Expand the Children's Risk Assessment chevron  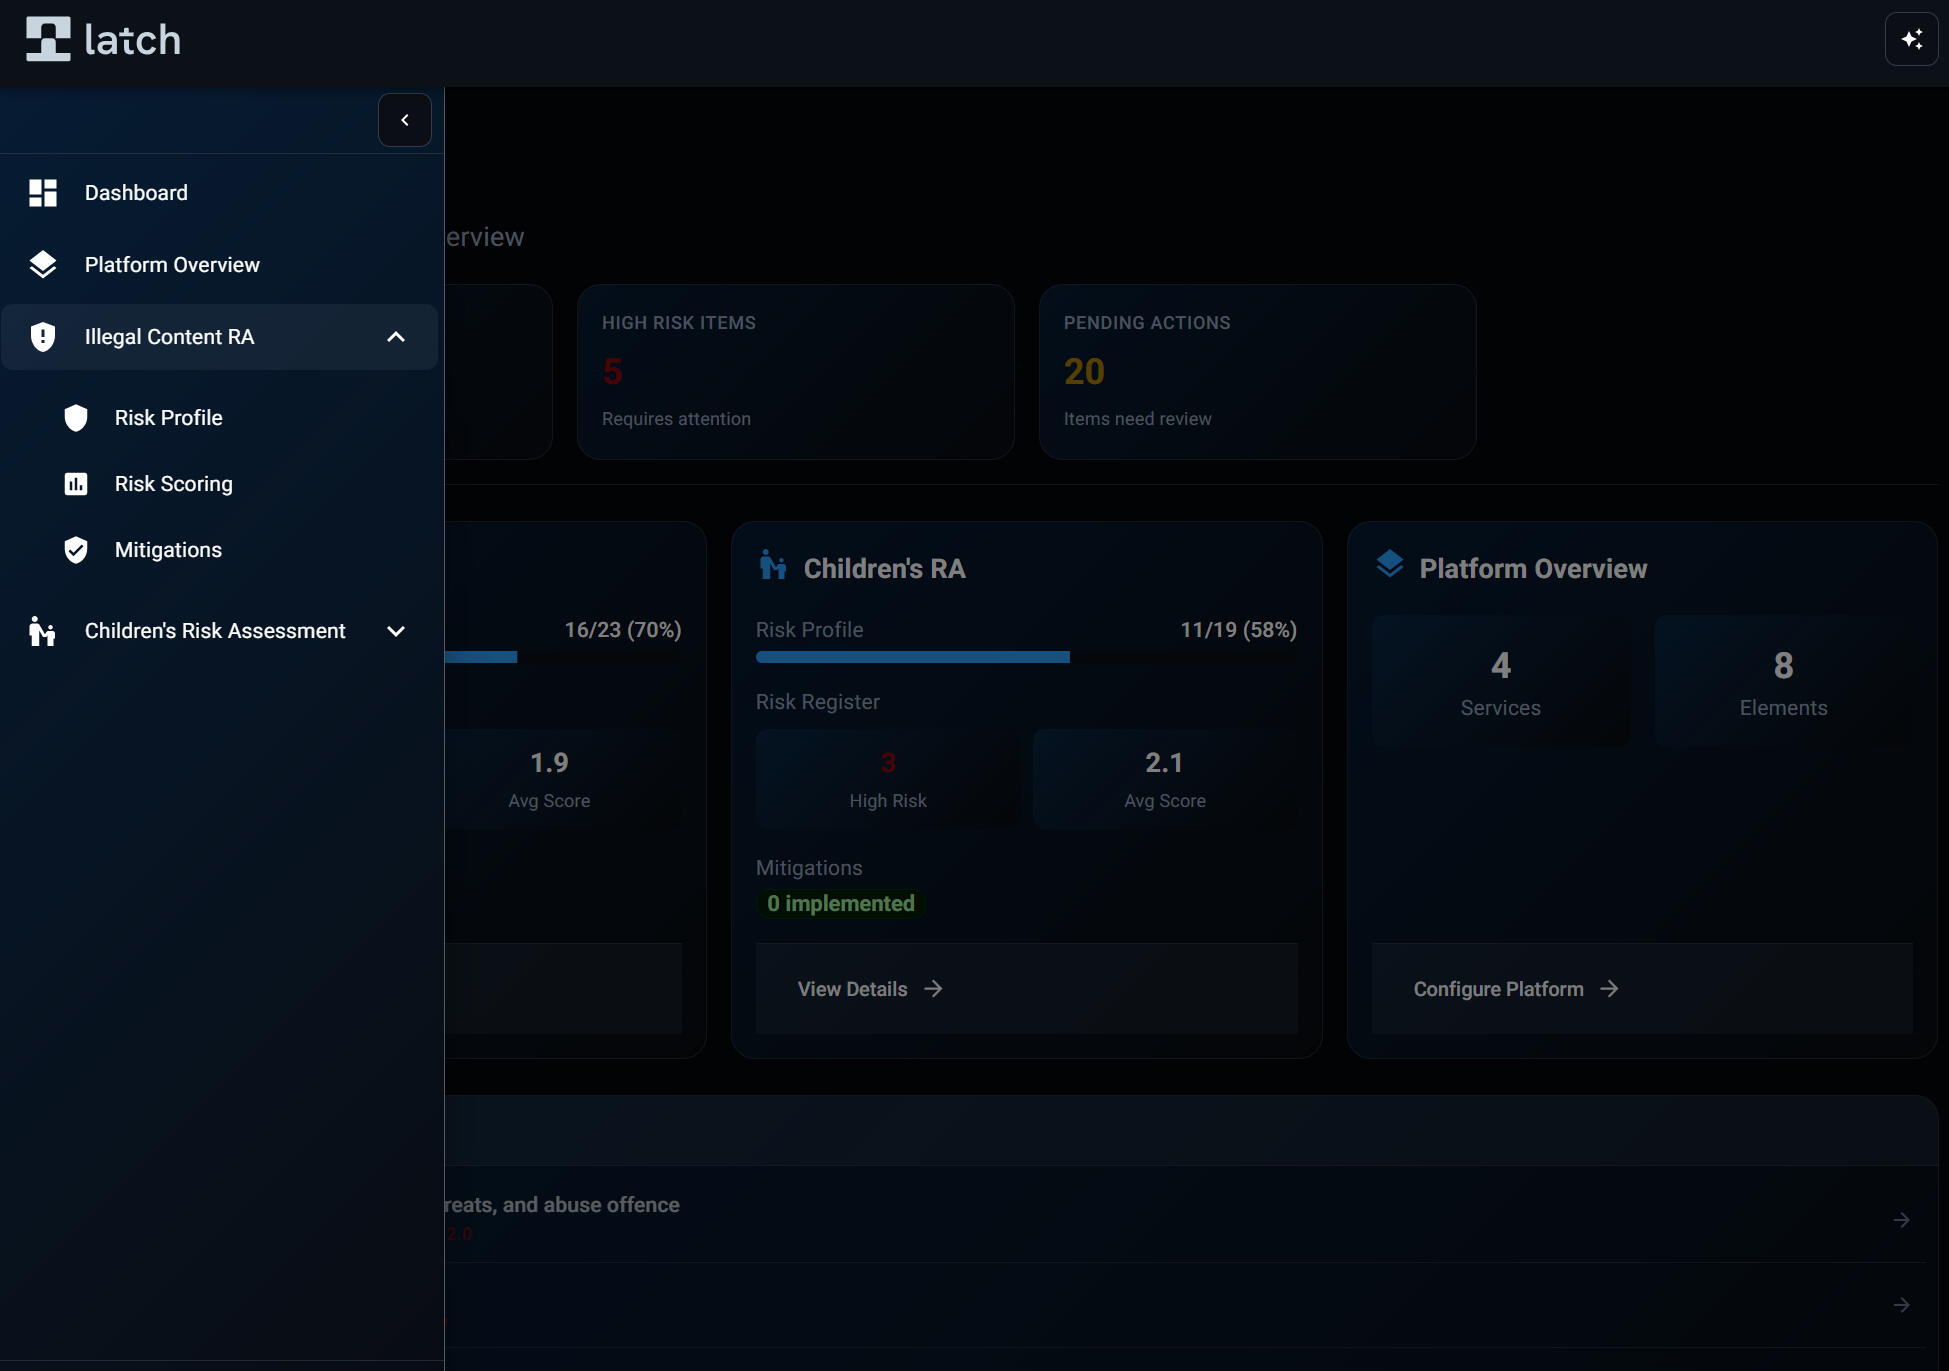coord(396,631)
